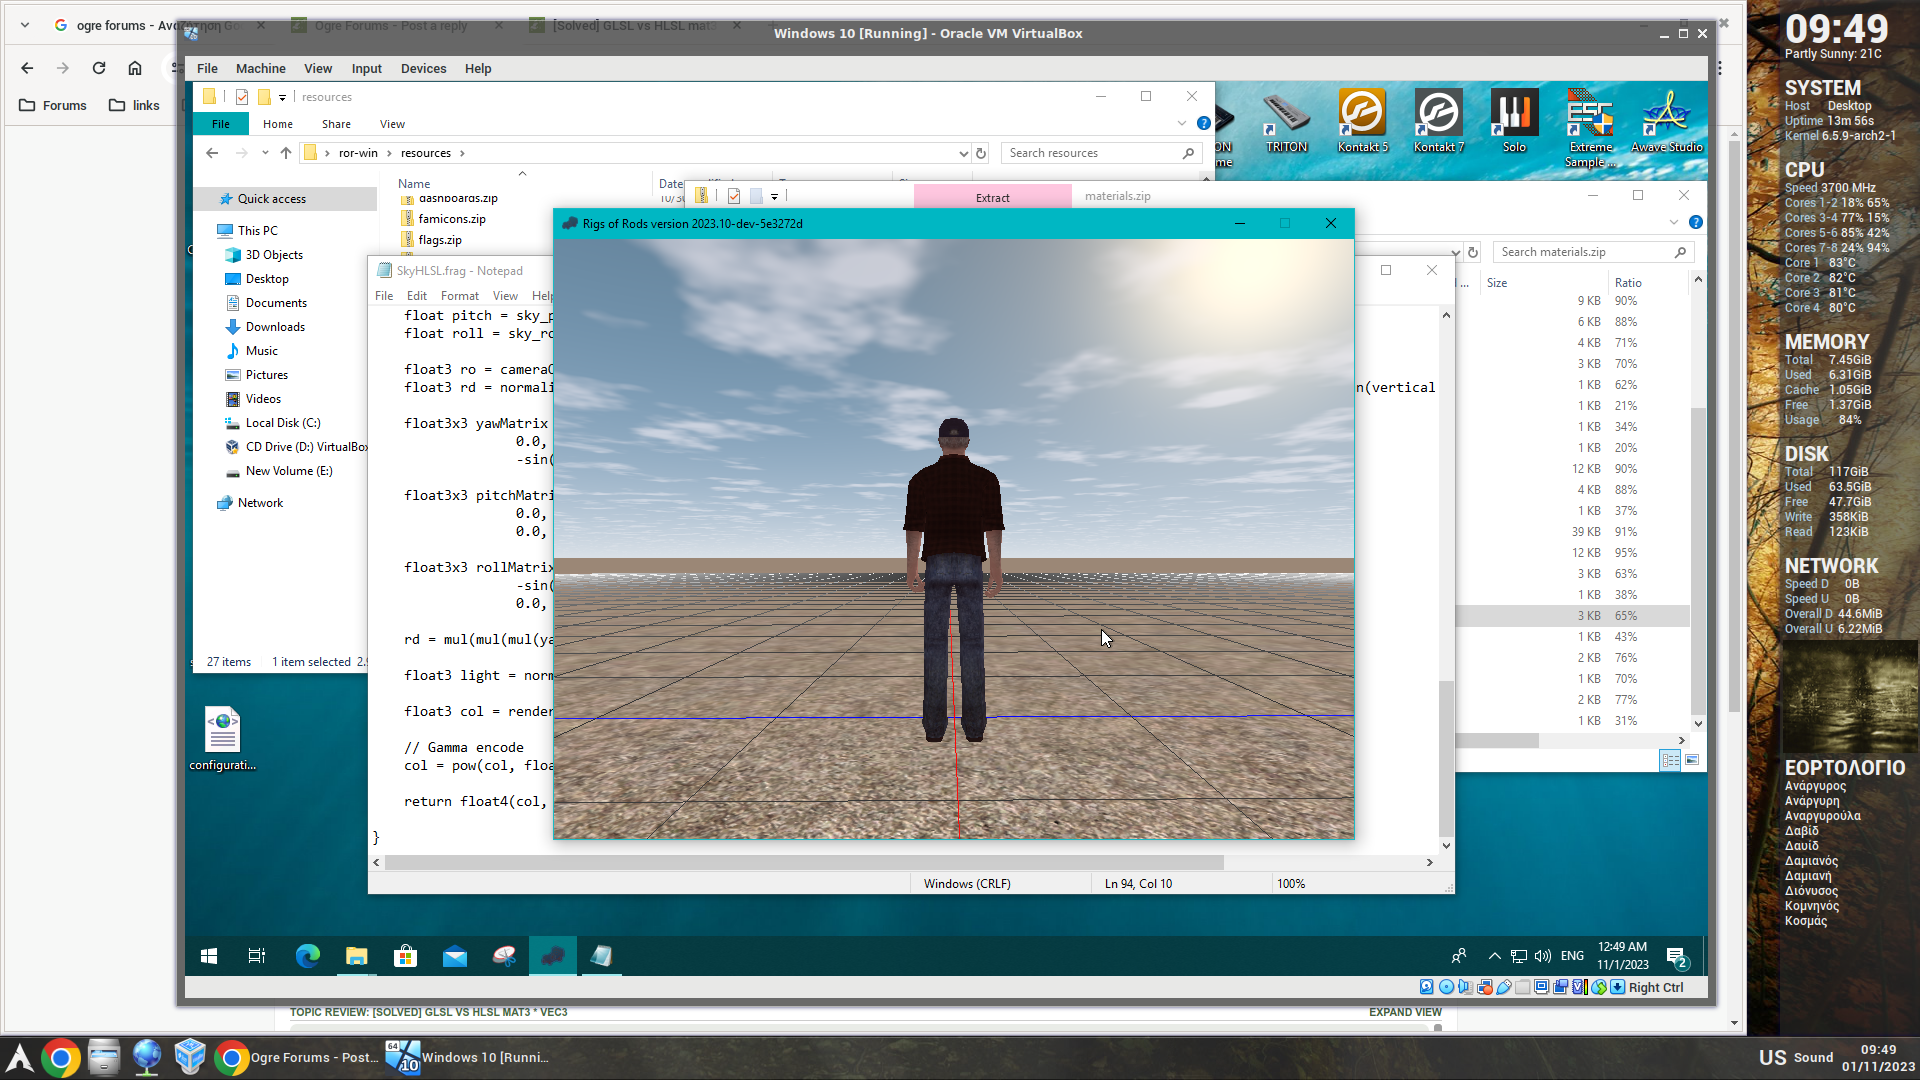Viewport: 1920px width, 1080px height.
Task: Click the Notepad horizontal scrollbar
Action: pyautogui.click(x=803, y=862)
